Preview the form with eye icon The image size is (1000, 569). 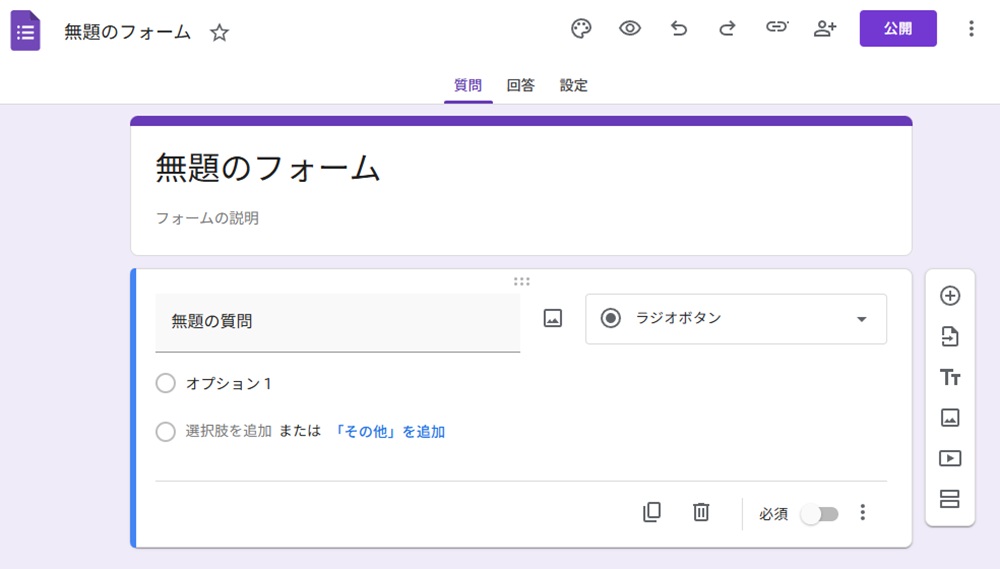click(630, 29)
